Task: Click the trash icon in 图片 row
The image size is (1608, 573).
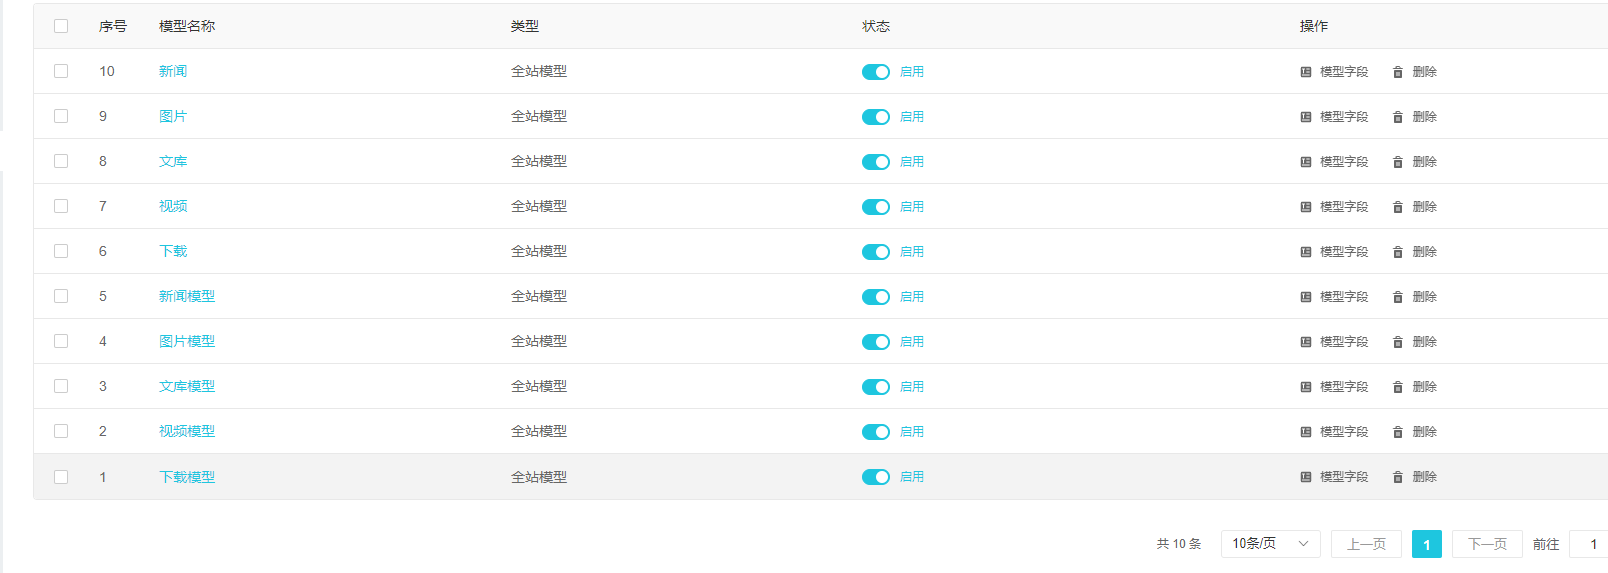Action: (x=1397, y=117)
